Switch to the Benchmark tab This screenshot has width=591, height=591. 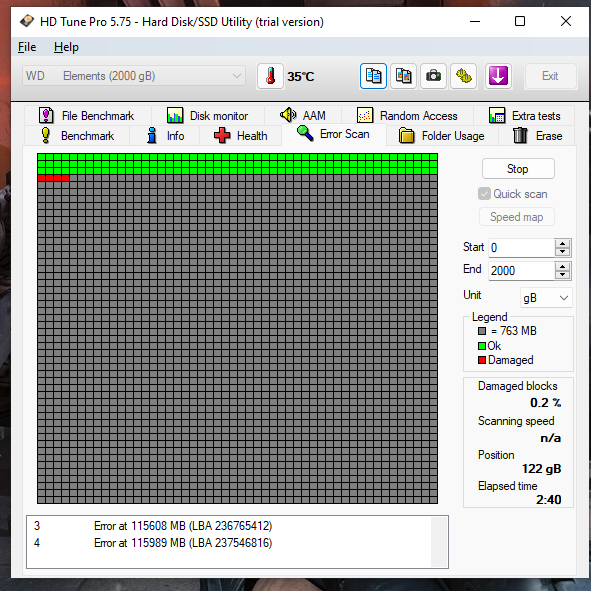(x=77, y=136)
